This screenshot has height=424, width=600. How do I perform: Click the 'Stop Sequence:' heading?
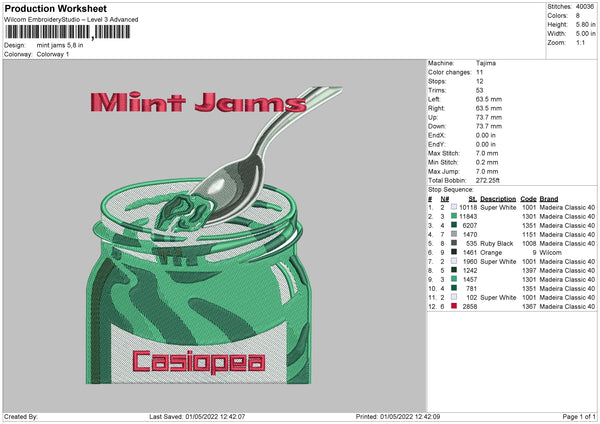[450, 189]
